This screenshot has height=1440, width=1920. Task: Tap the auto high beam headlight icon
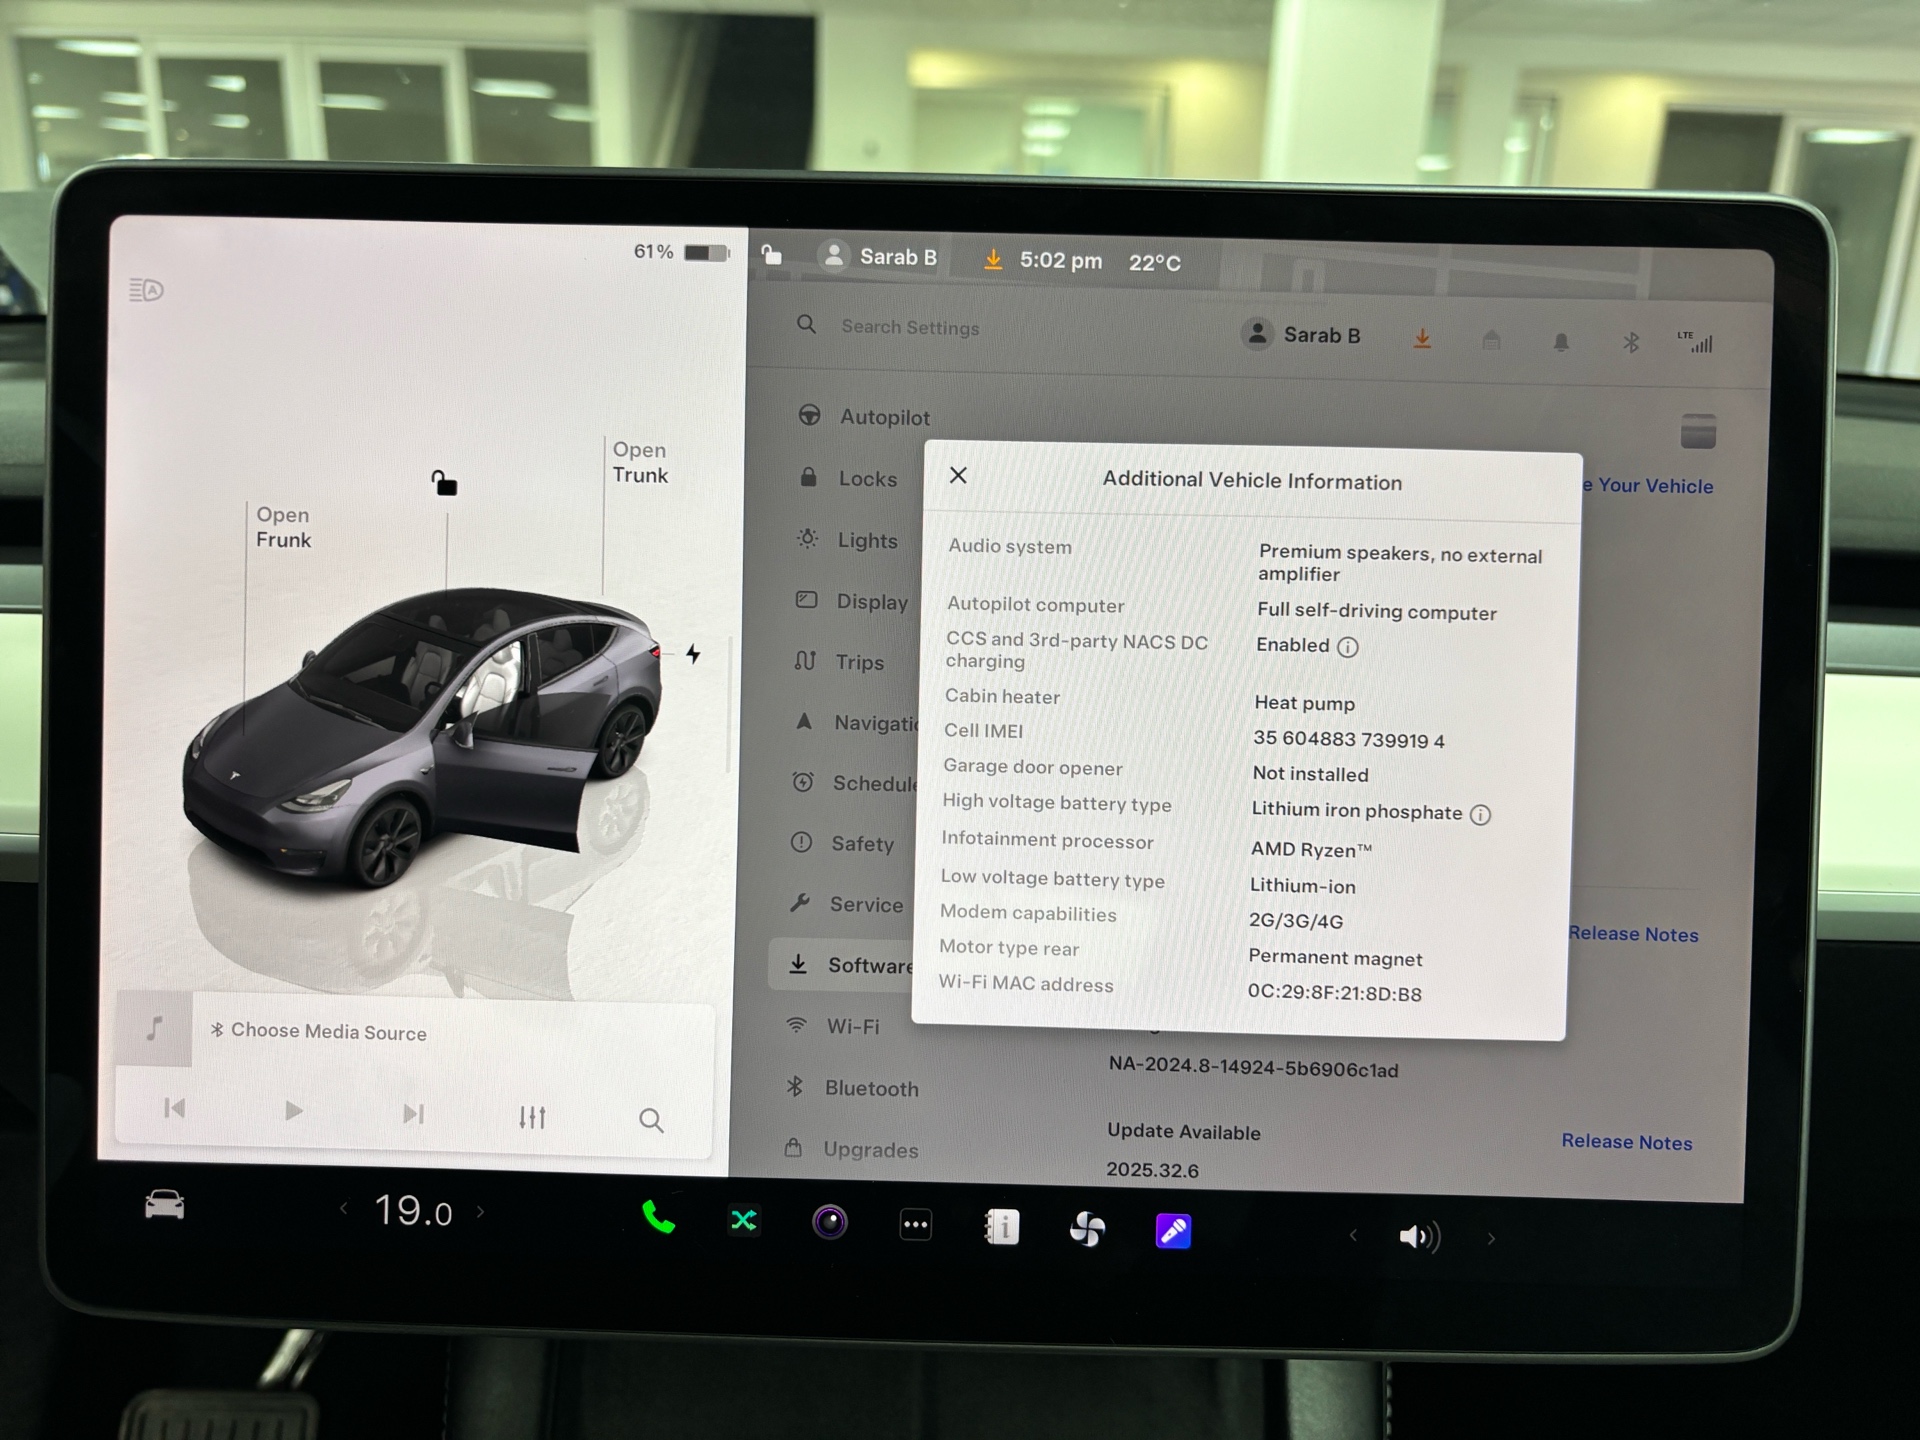(146, 290)
